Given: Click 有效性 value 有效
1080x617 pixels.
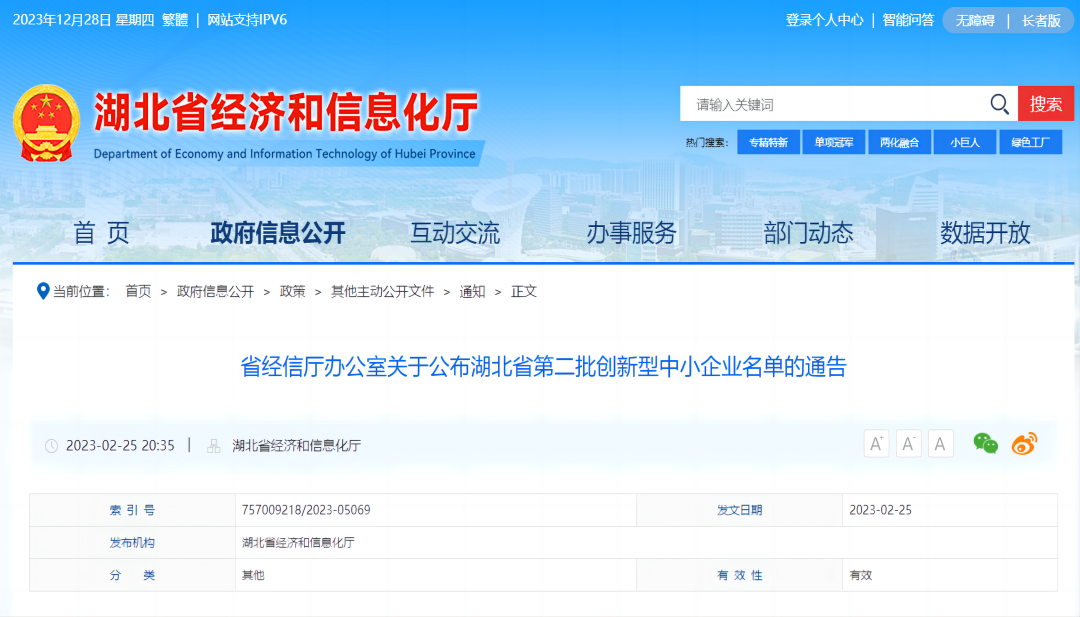Looking at the screenshot, I should pyautogui.click(x=860, y=575).
